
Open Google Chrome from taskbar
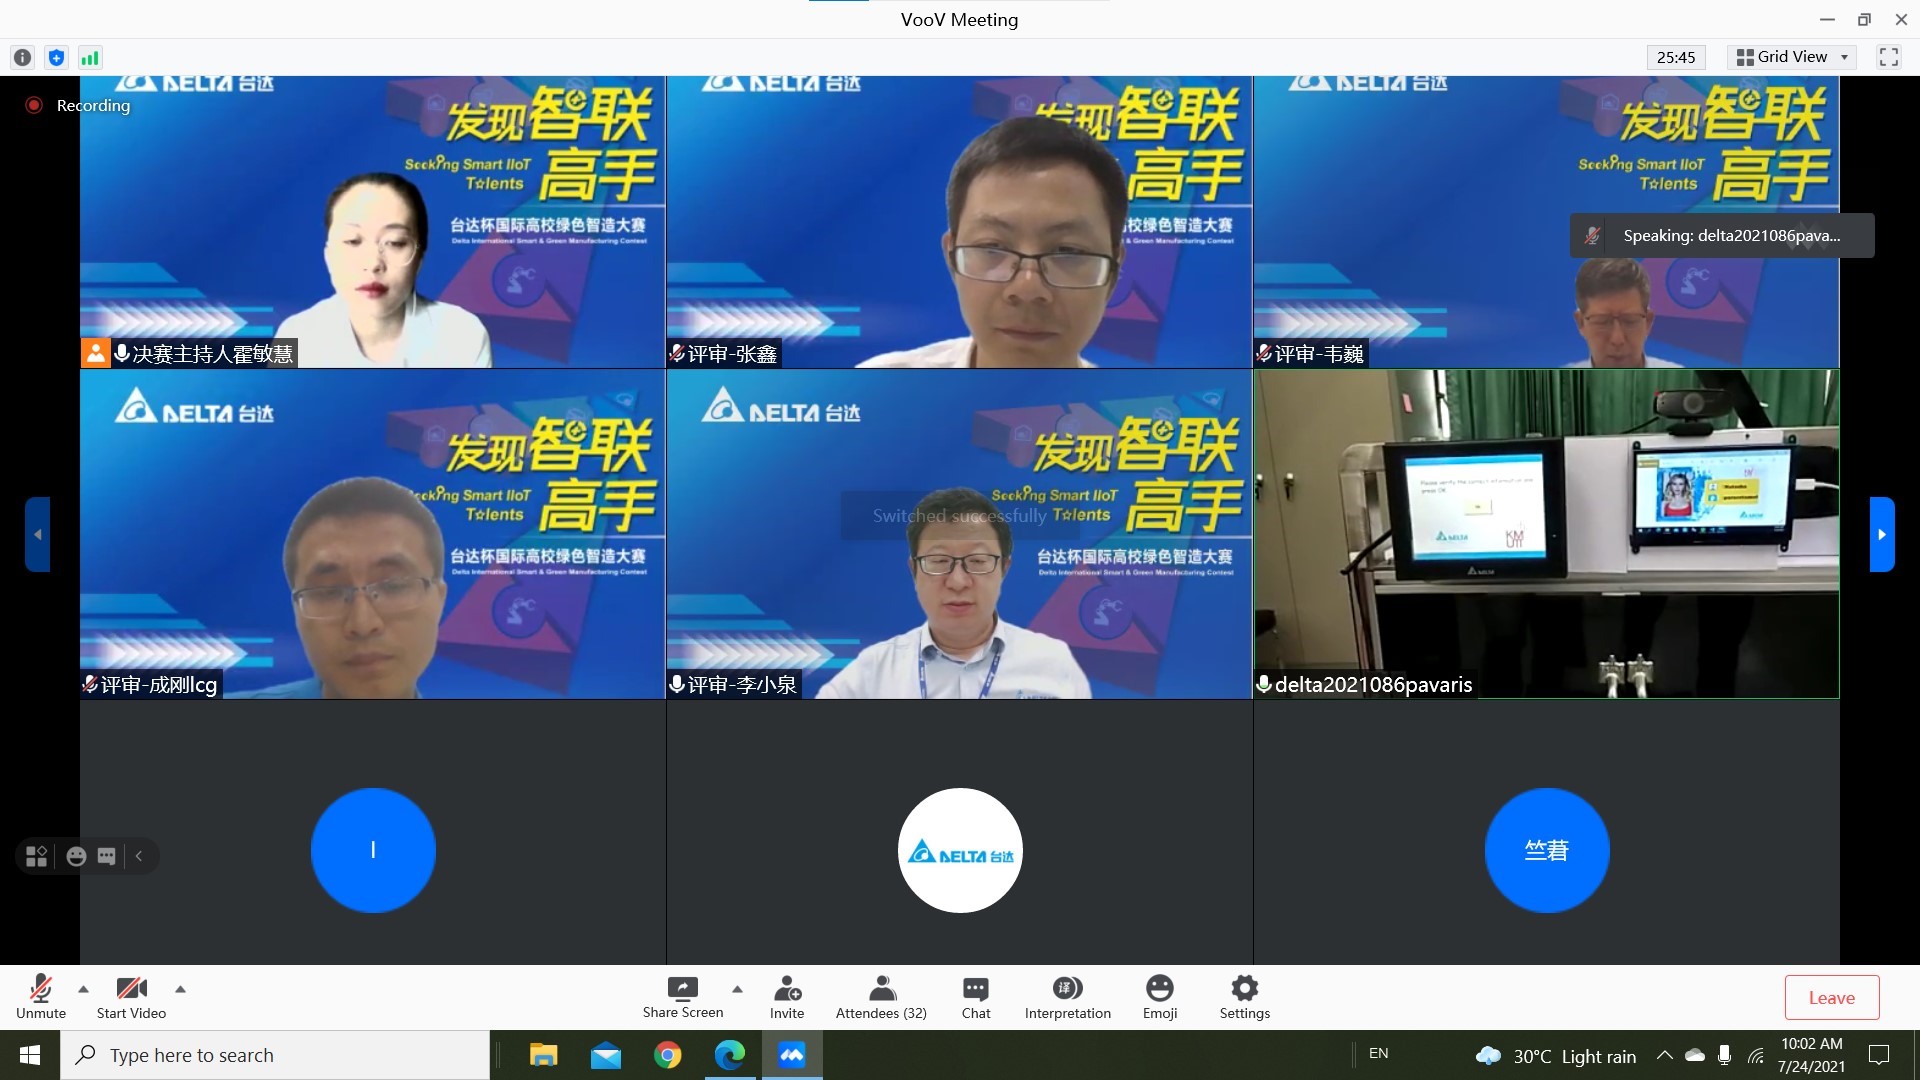click(x=667, y=1055)
